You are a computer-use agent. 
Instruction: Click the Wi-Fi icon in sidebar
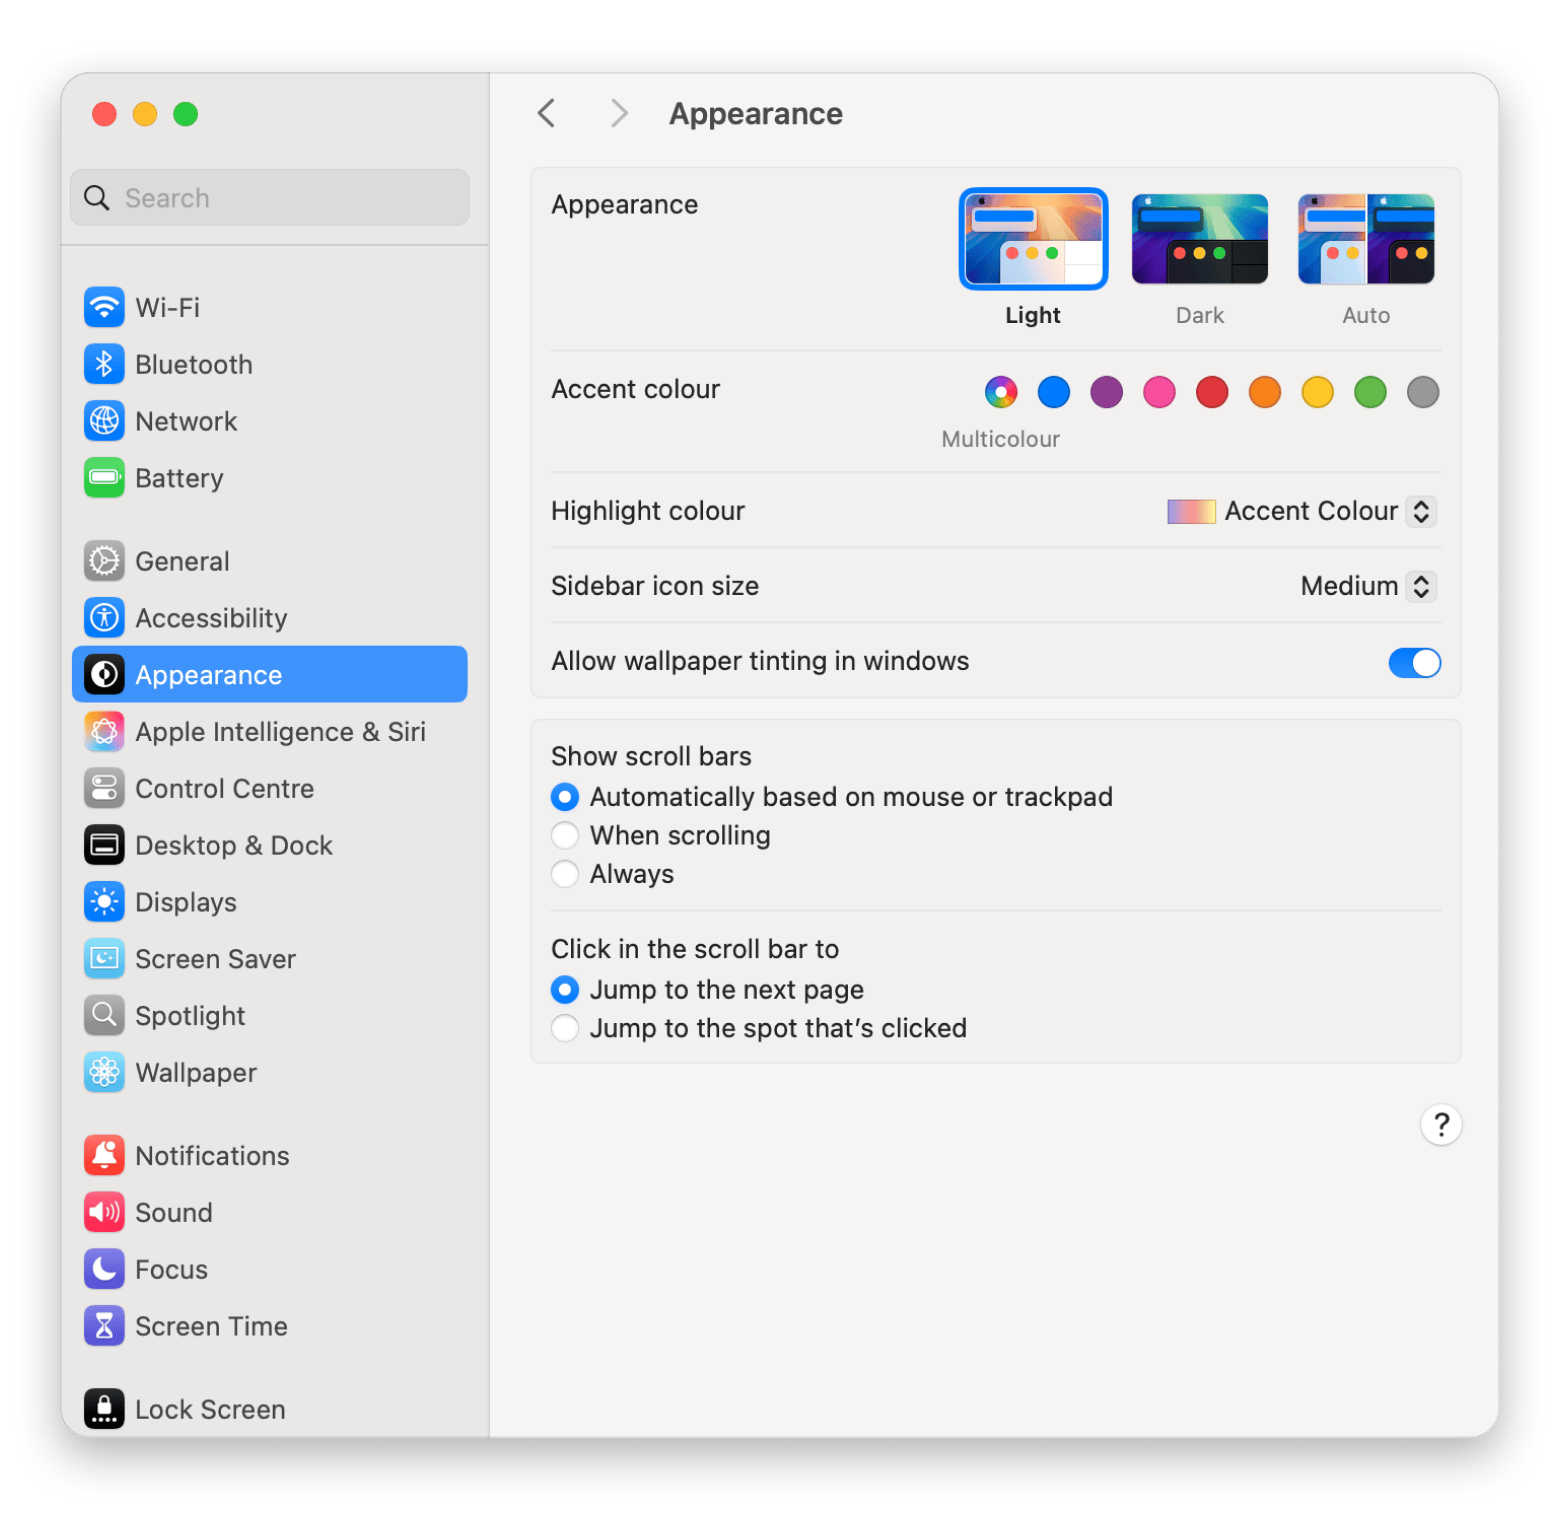104,307
